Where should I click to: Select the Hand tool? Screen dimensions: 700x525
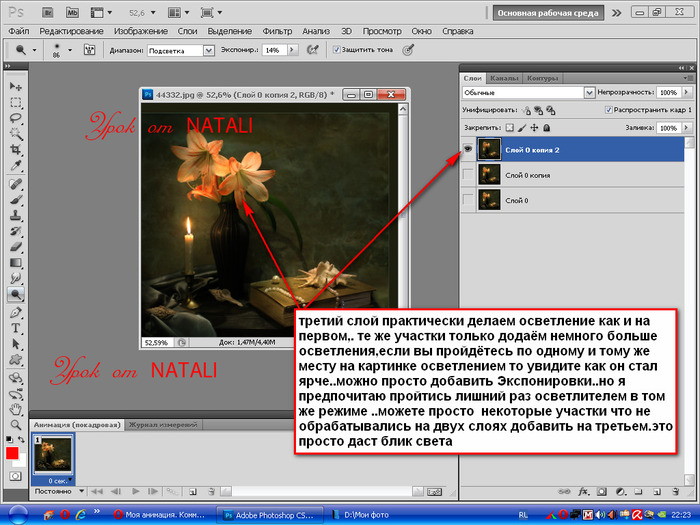(16, 409)
